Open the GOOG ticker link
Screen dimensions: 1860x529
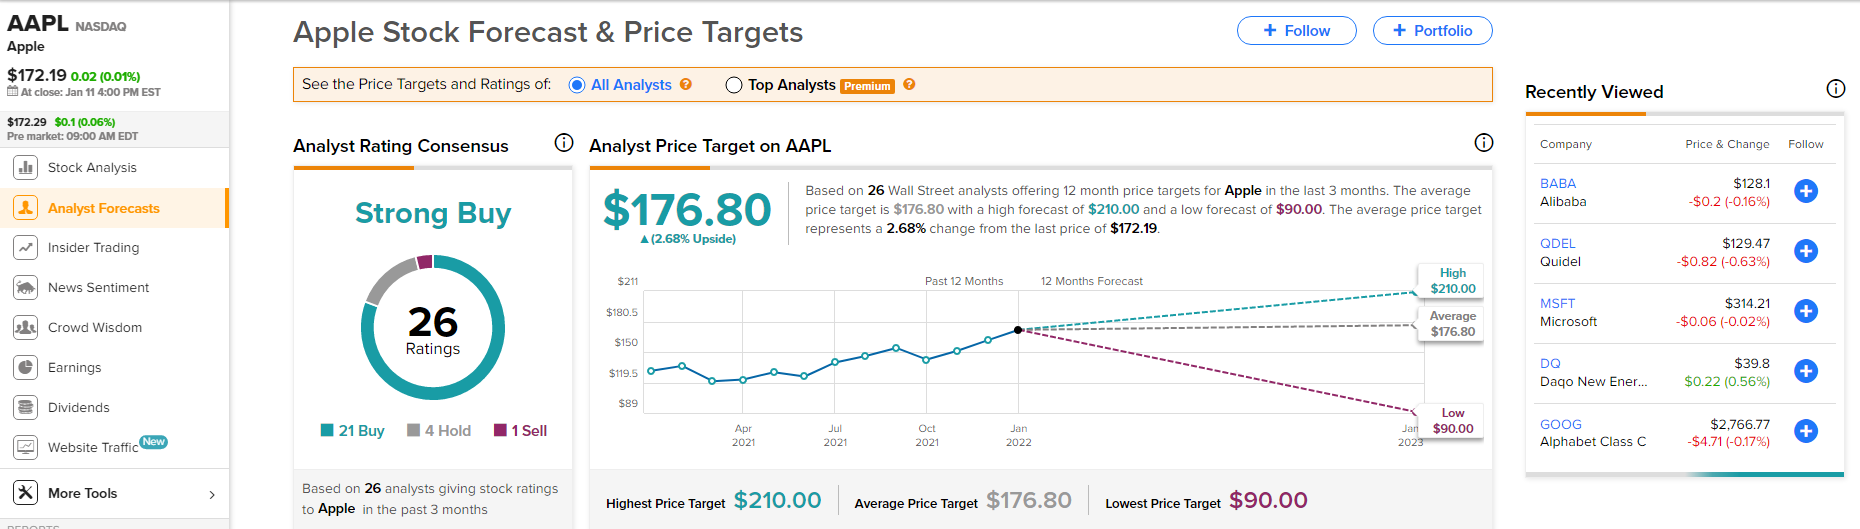coord(1561,424)
